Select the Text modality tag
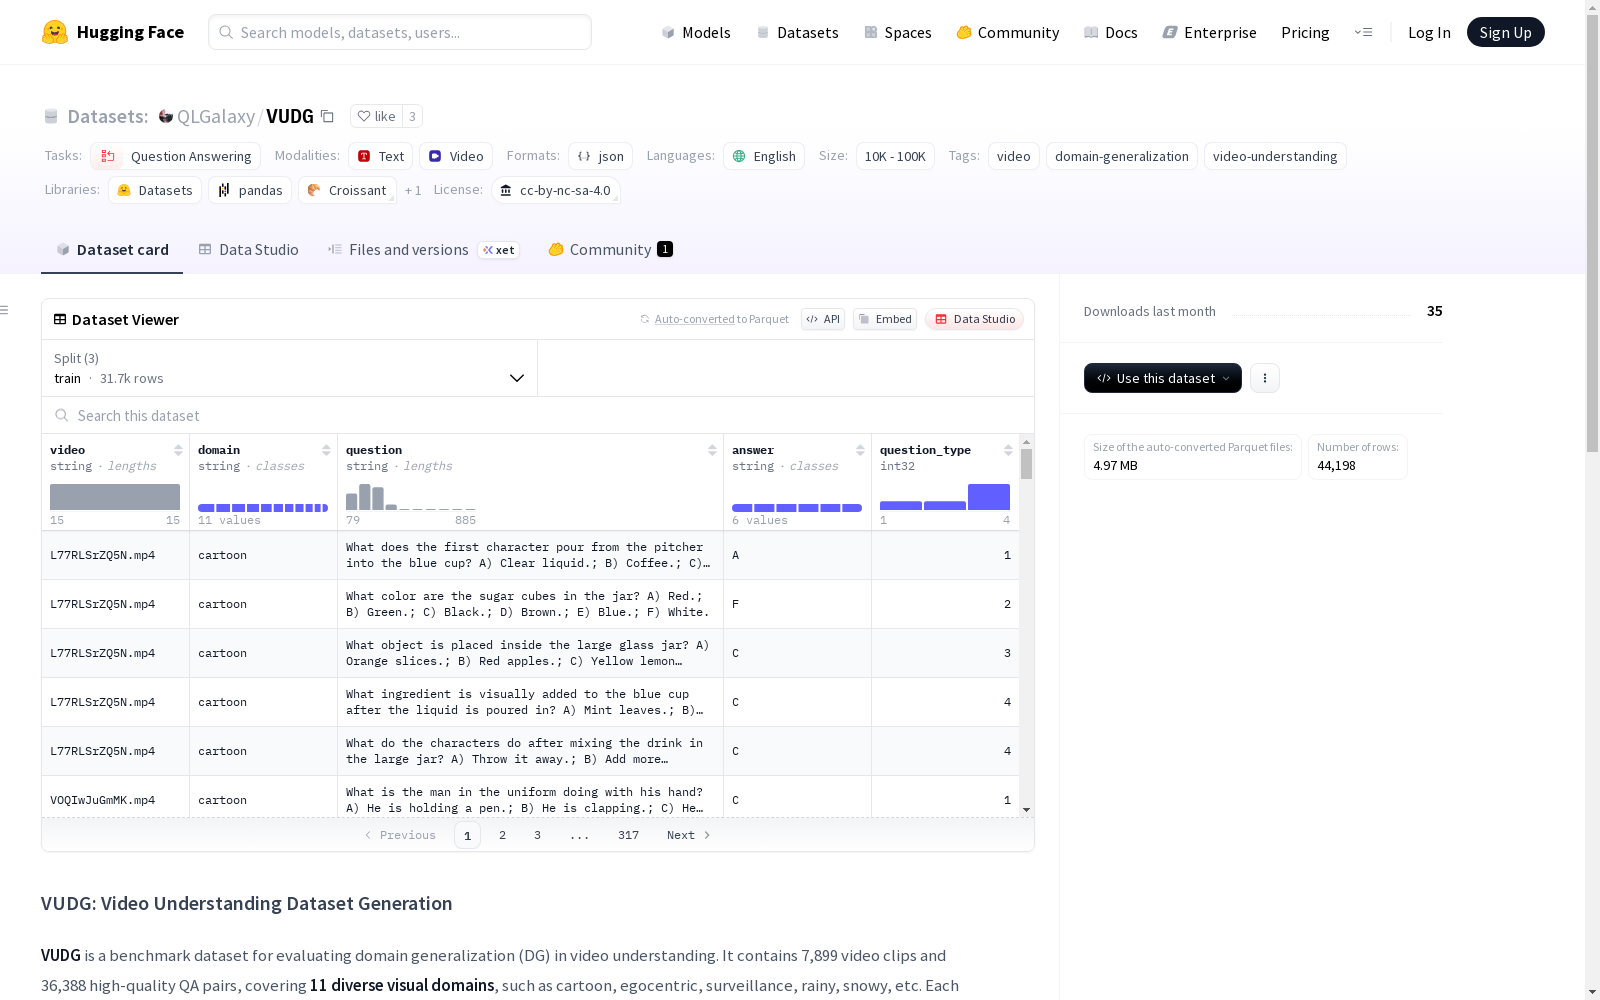The height and width of the screenshot is (1000, 1600). (381, 156)
